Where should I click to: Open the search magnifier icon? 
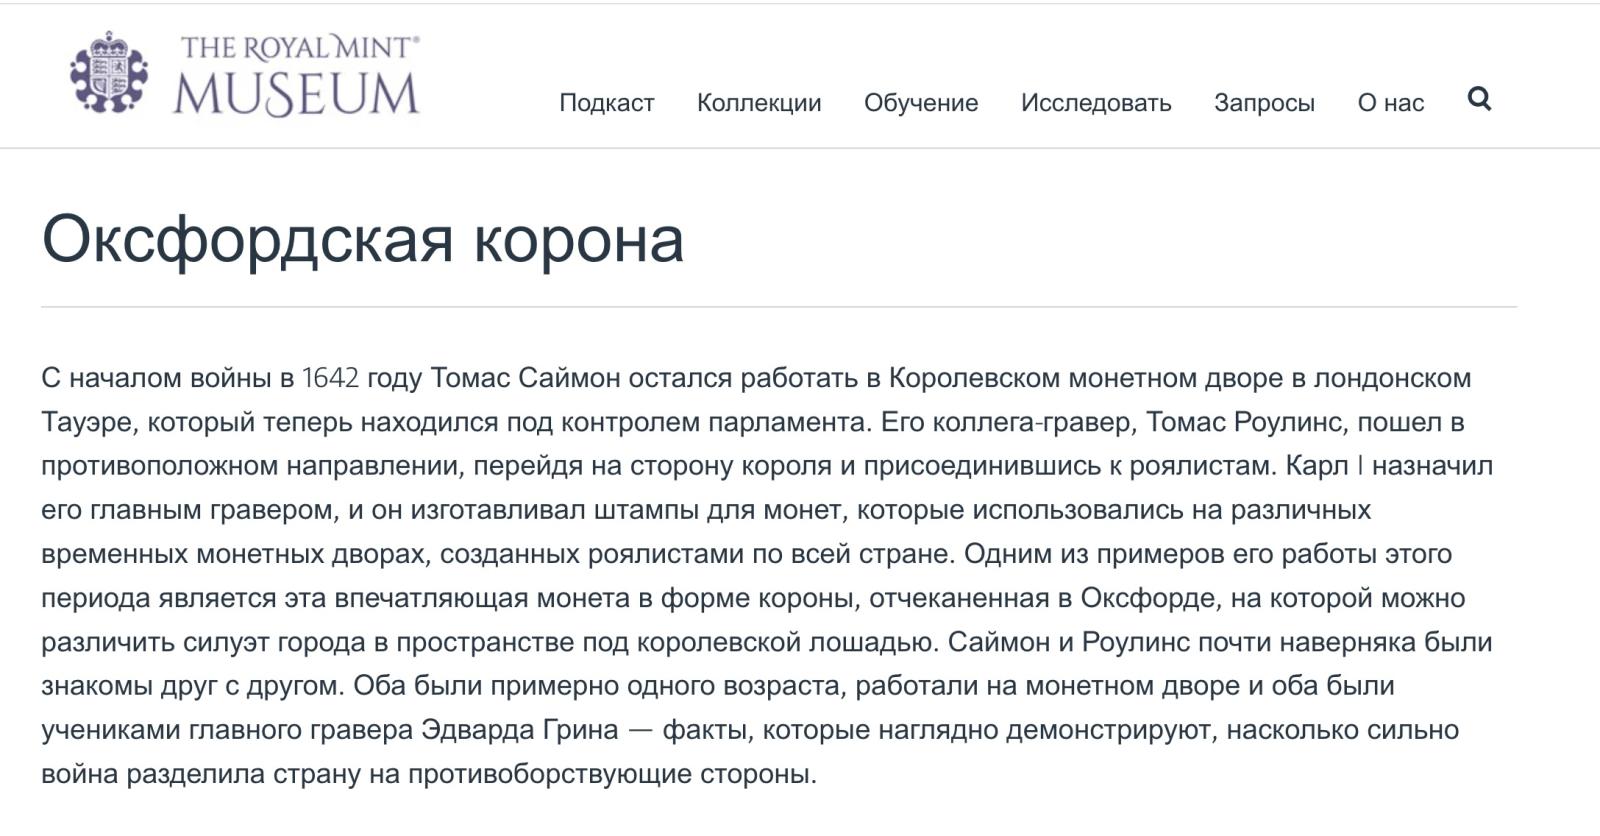point(1479,99)
